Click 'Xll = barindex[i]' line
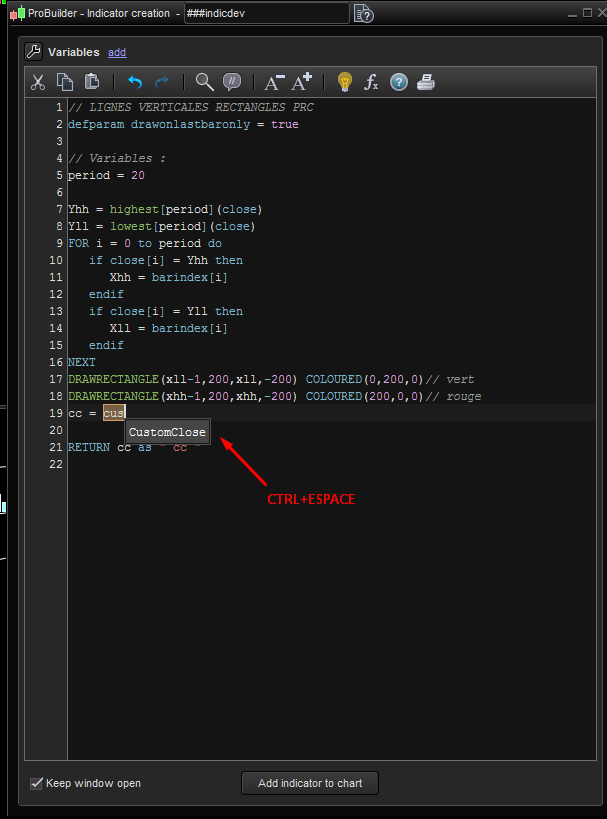 pos(168,329)
